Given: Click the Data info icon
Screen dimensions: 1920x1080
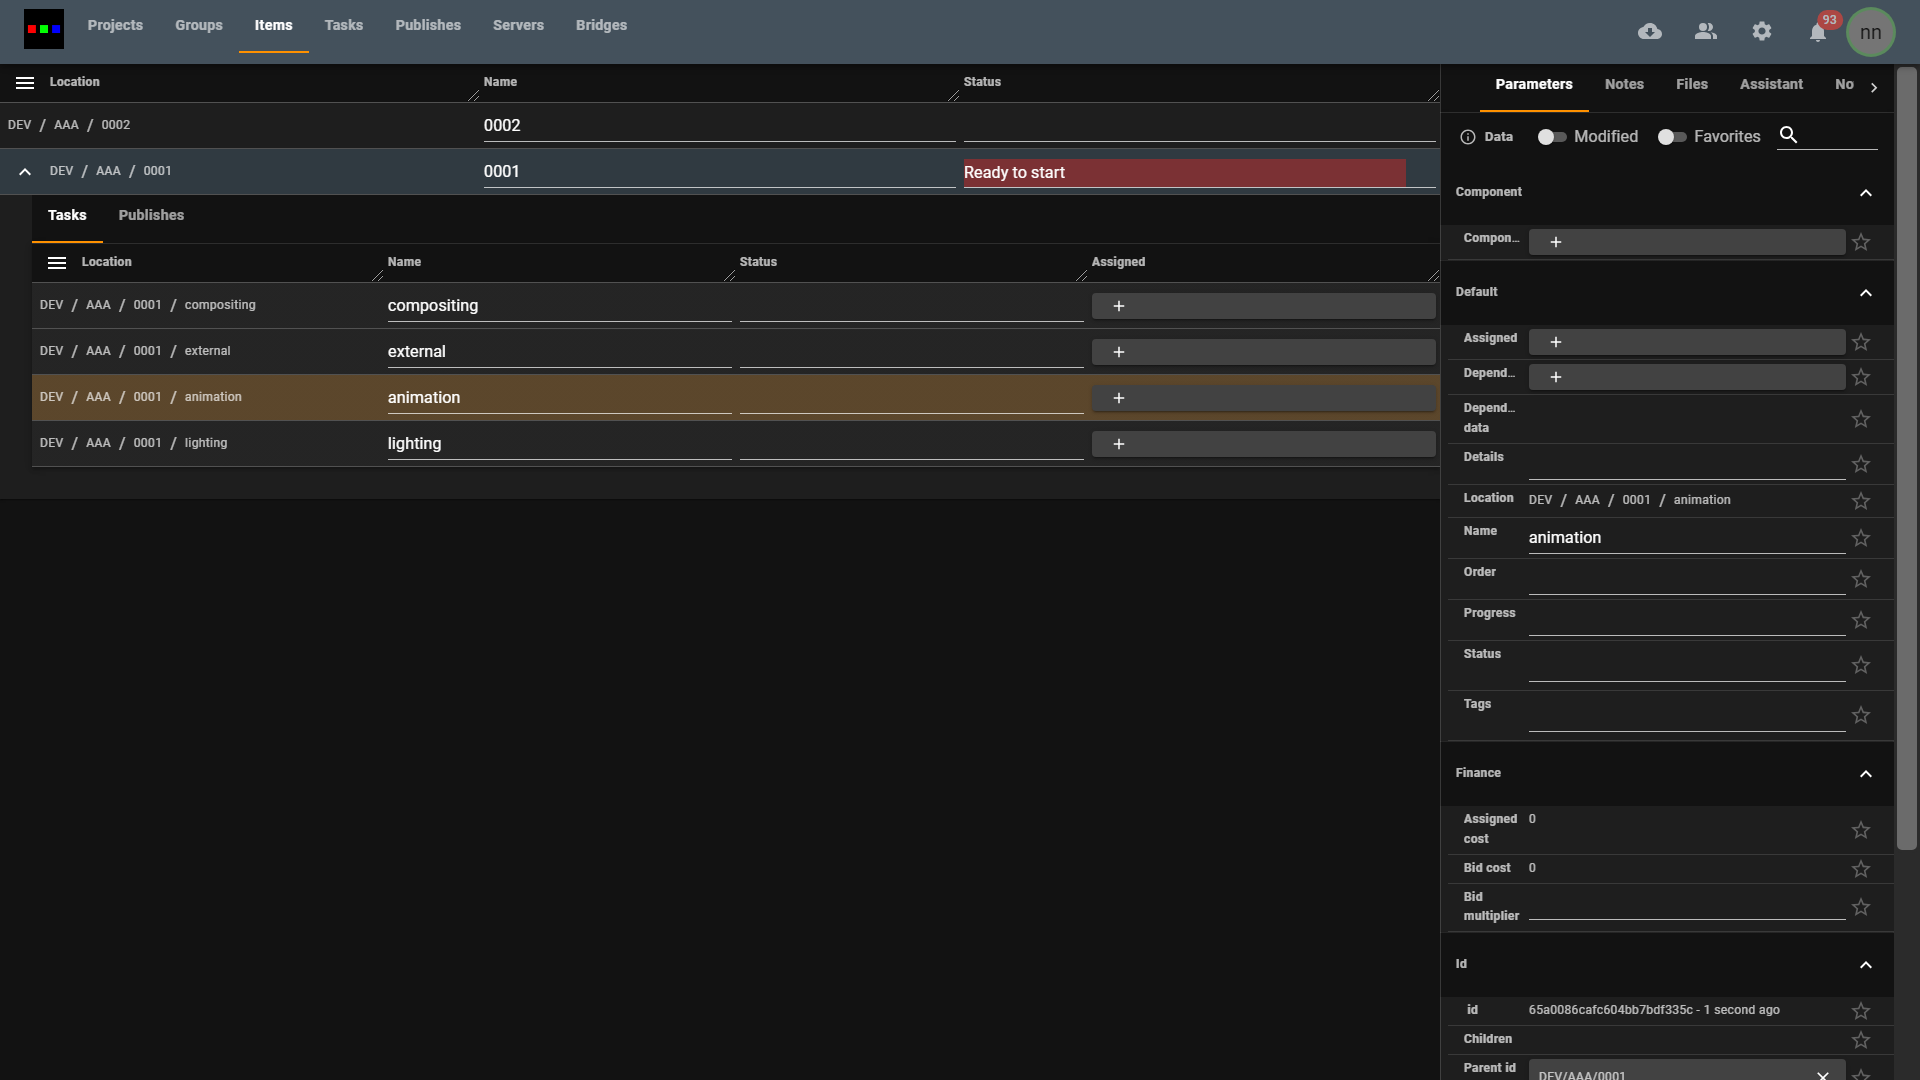Looking at the screenshot, I should point(1468,137).
